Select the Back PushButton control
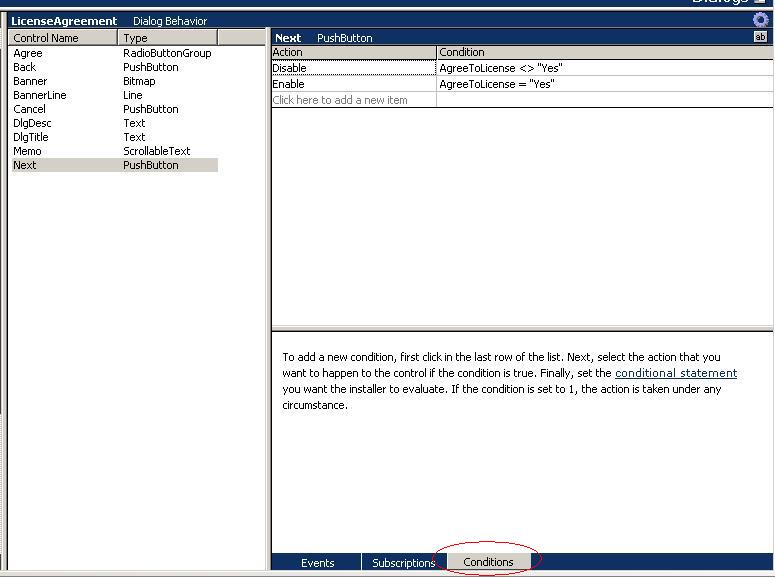Viewport: 775px width, 577px height. pos(25,67)
